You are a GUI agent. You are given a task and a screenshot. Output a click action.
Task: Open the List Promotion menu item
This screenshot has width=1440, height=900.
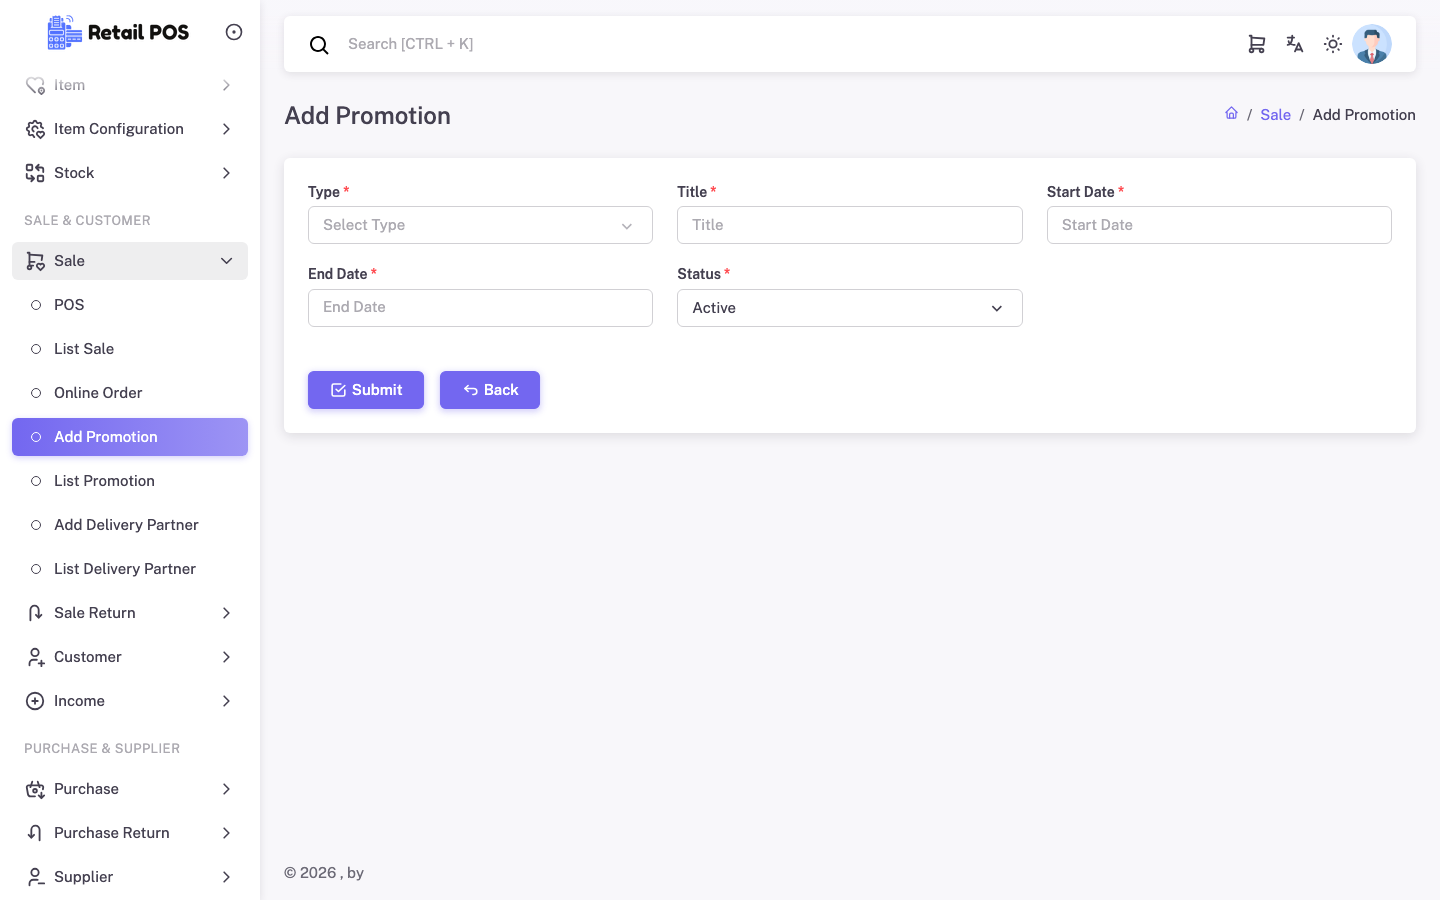pos(130,481)
